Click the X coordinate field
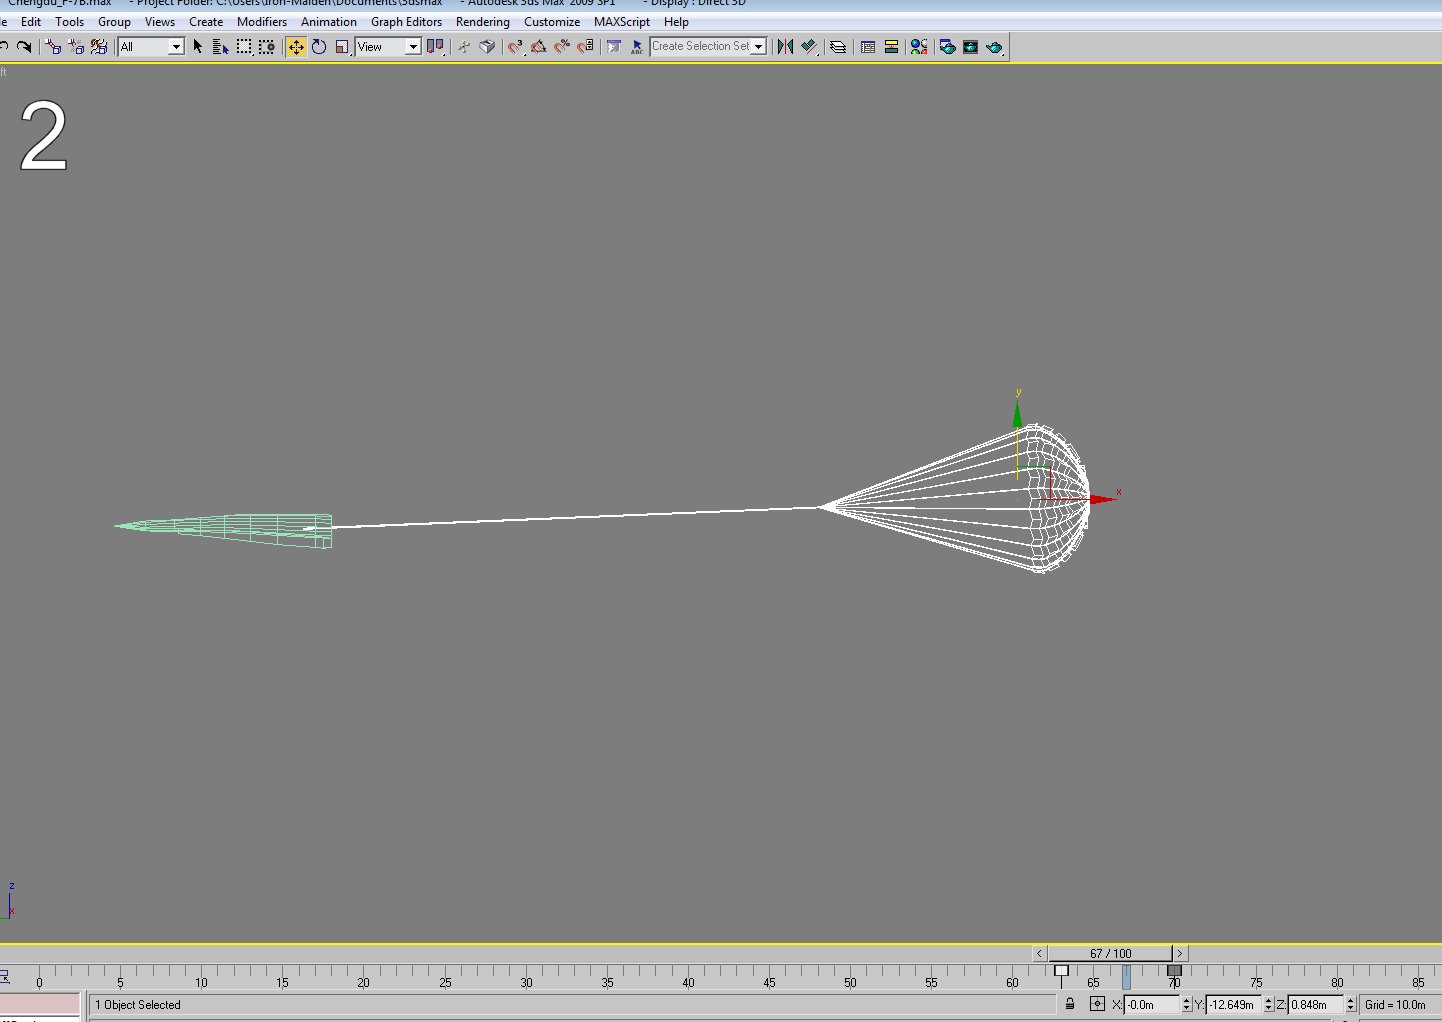 click(x=1153, y=1005)
